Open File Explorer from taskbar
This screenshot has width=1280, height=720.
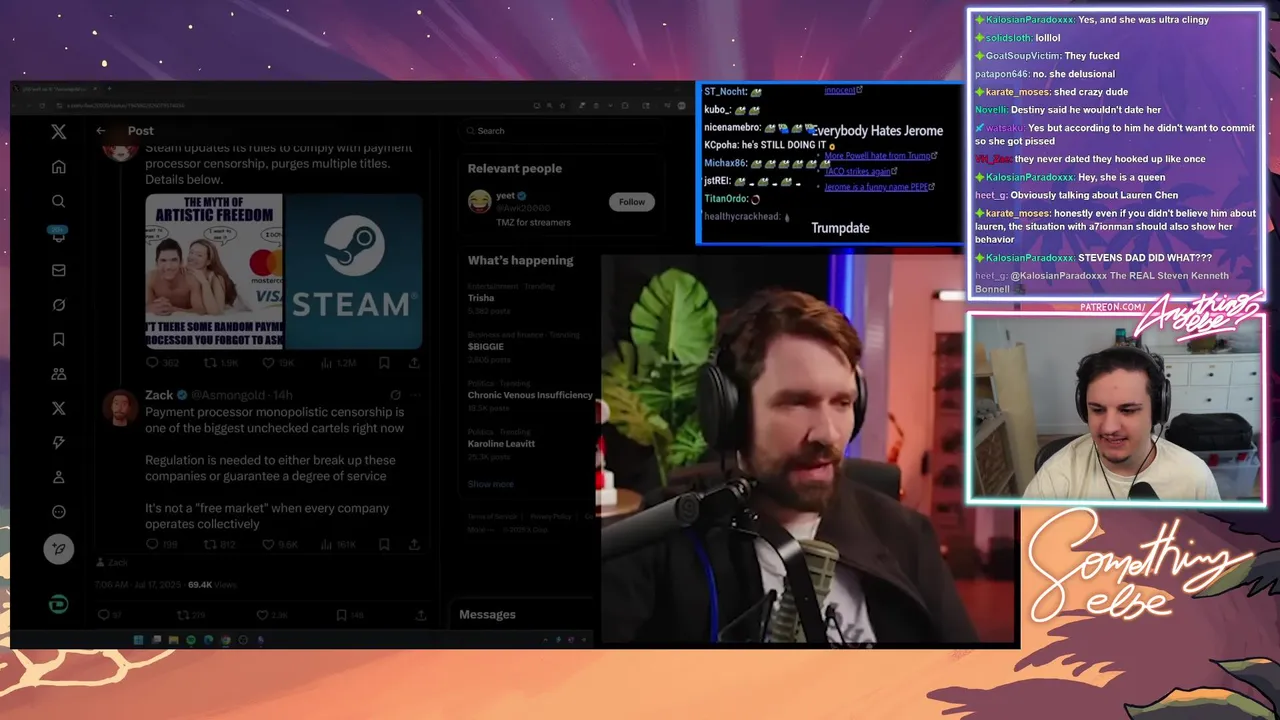174,640
